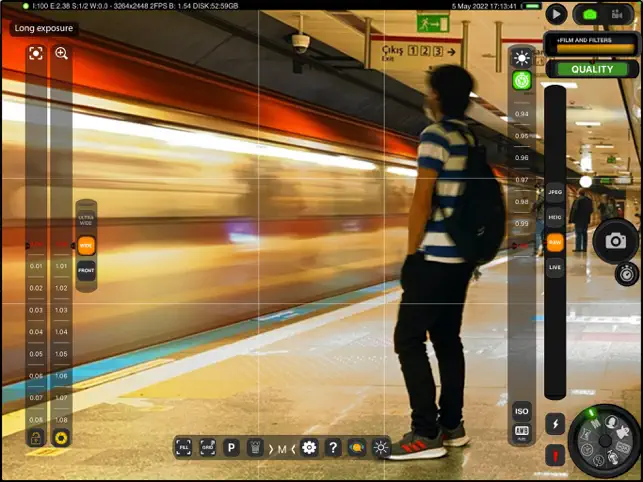Open the help question mark
Viewport: 643px width, 482px height.
tap(333, 448)
